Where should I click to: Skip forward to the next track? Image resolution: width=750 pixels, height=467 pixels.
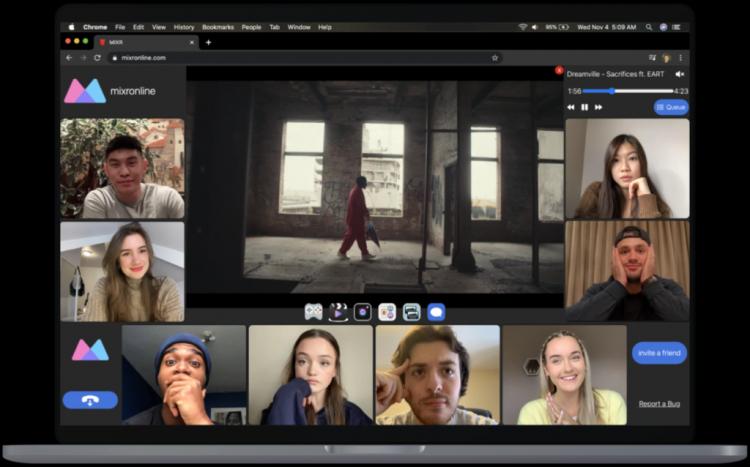pos(598,107)
